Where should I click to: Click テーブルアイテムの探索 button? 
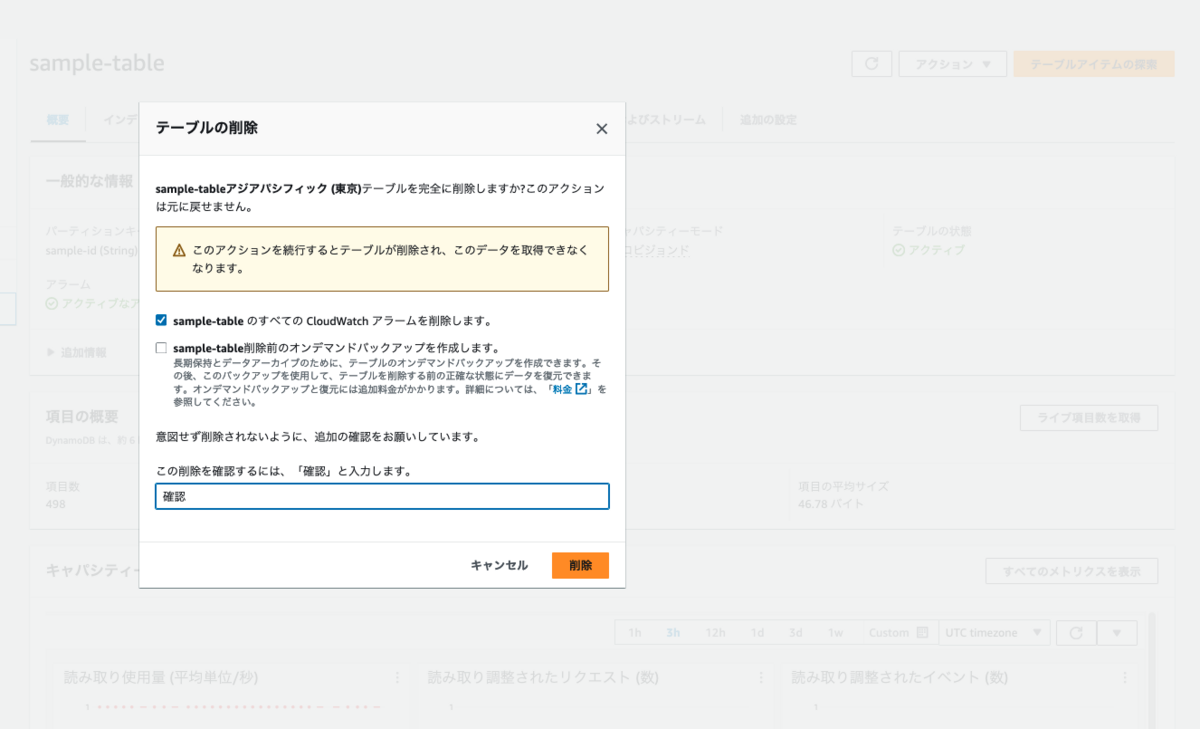(1094, 64)
